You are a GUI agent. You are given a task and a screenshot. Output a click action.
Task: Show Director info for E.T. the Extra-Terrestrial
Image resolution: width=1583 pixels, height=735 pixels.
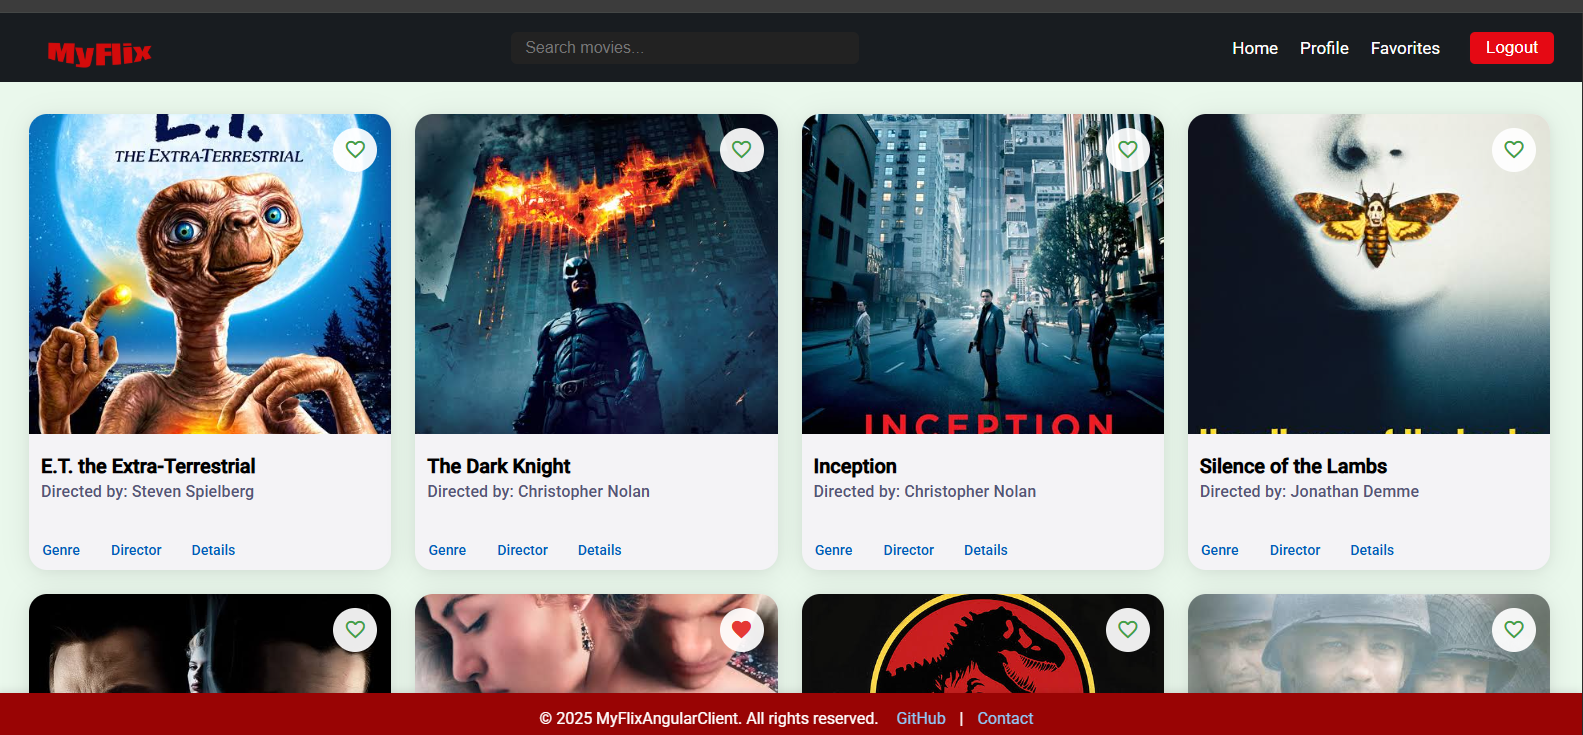click(x=136, y=550)
